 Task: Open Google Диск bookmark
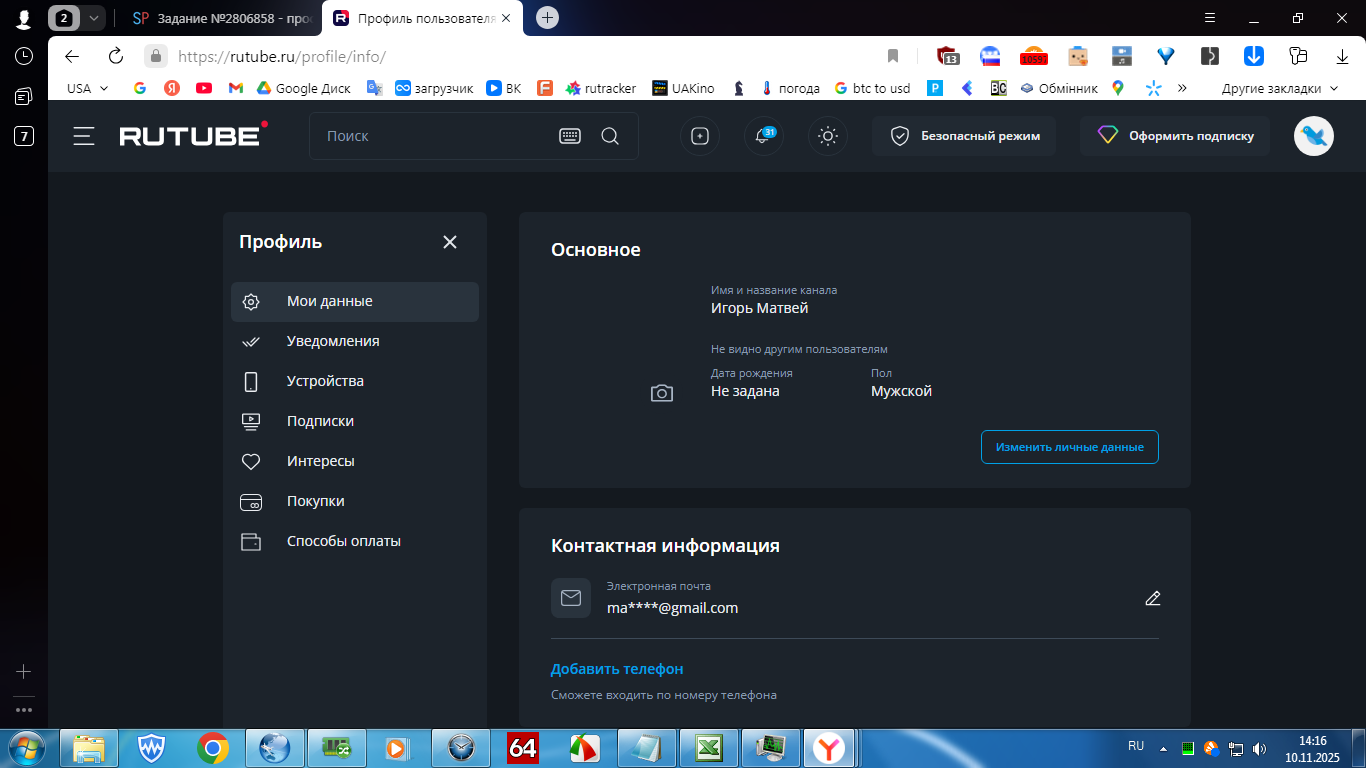tap(304, 88)
